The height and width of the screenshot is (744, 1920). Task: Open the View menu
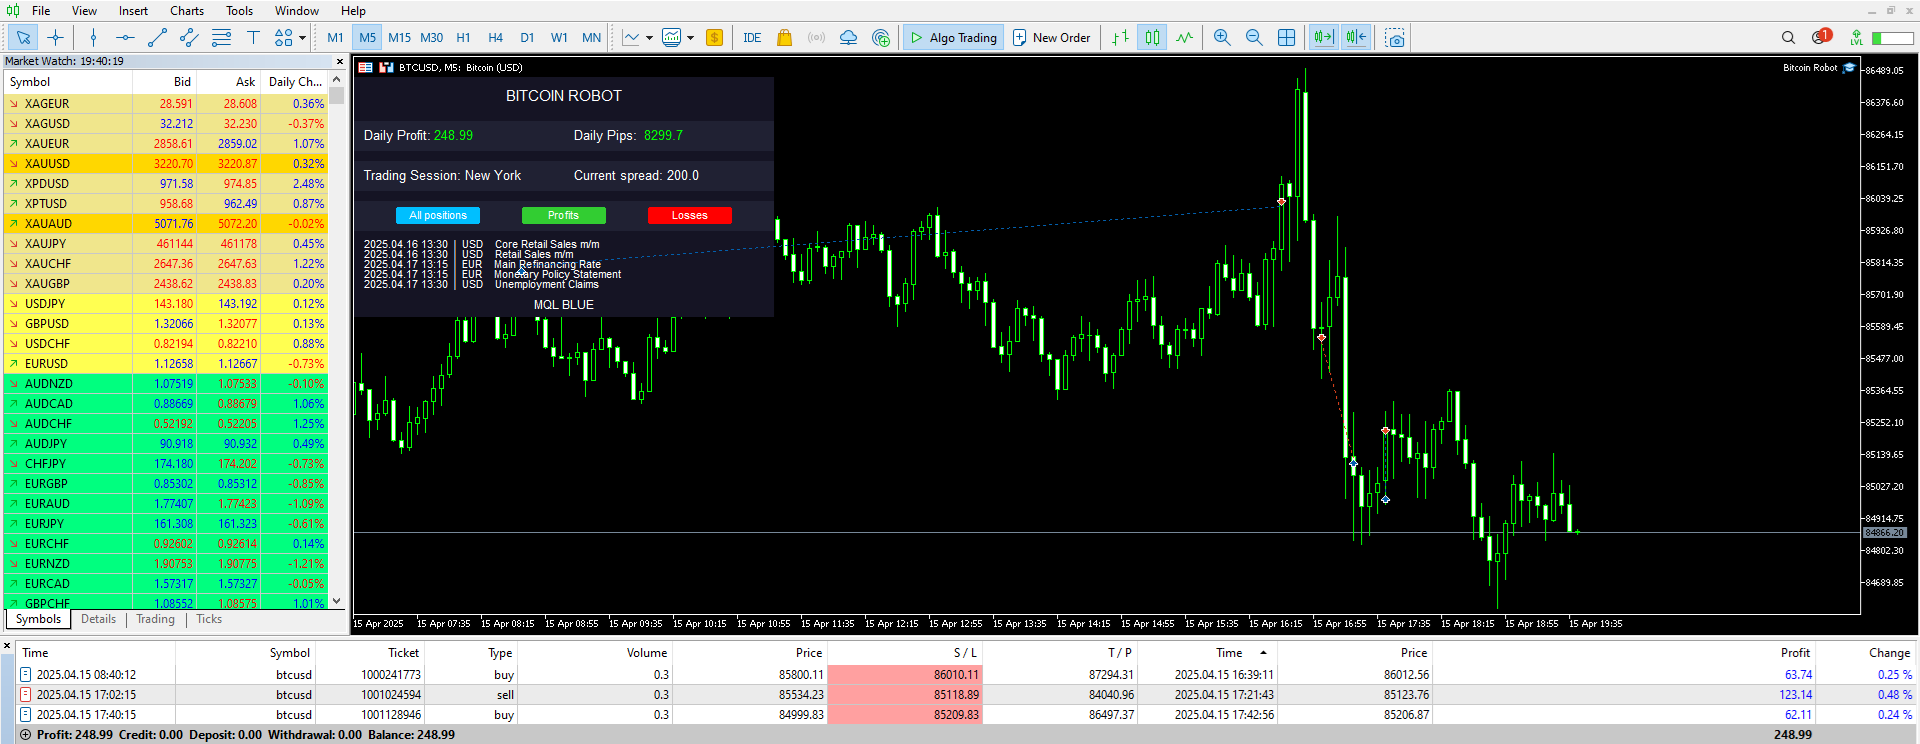pos(84,11)
